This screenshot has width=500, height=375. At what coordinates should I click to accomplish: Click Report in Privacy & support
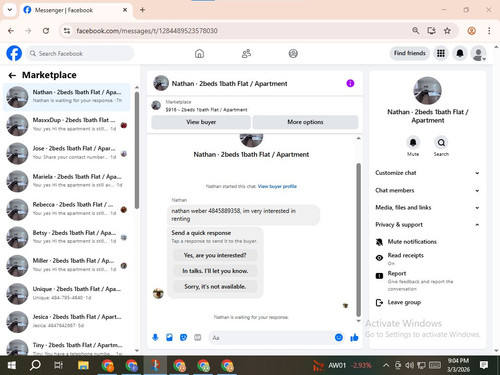tap(427, 281)
